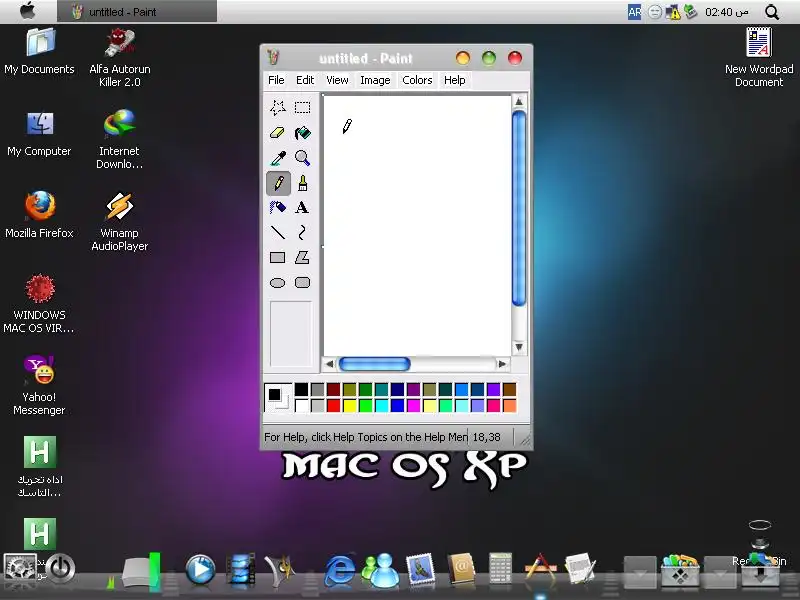Select the Polygon shape tool
This screenshot has width=800, height=600.
click(x=303, y=258)
